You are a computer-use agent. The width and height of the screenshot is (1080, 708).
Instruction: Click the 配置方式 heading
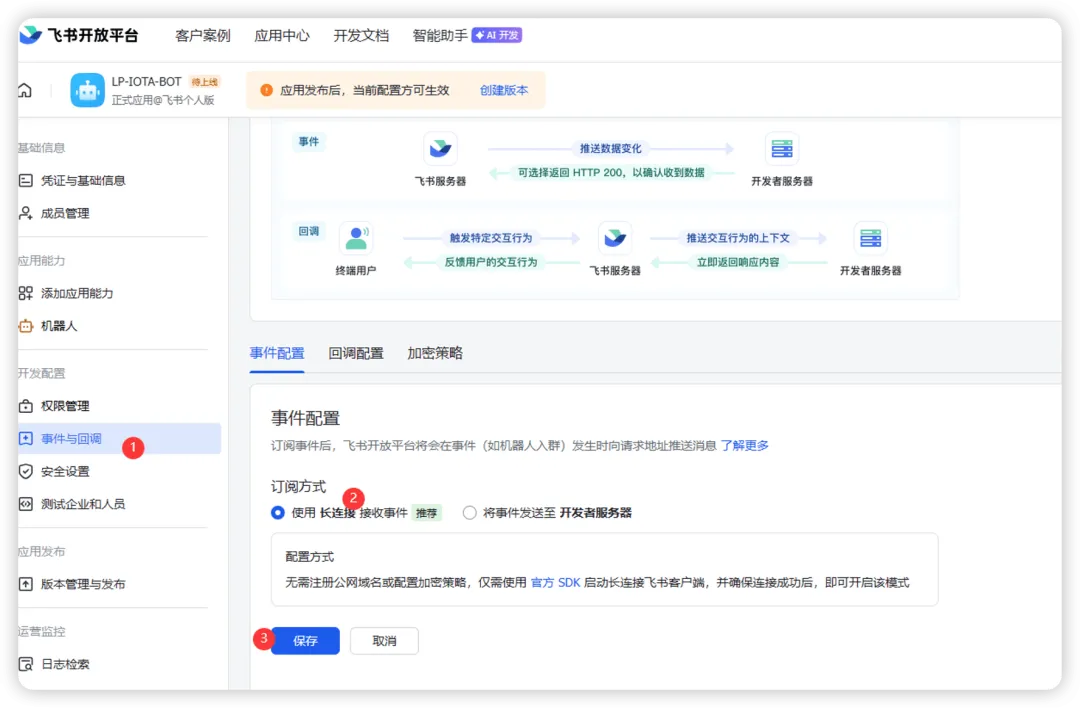309,556
